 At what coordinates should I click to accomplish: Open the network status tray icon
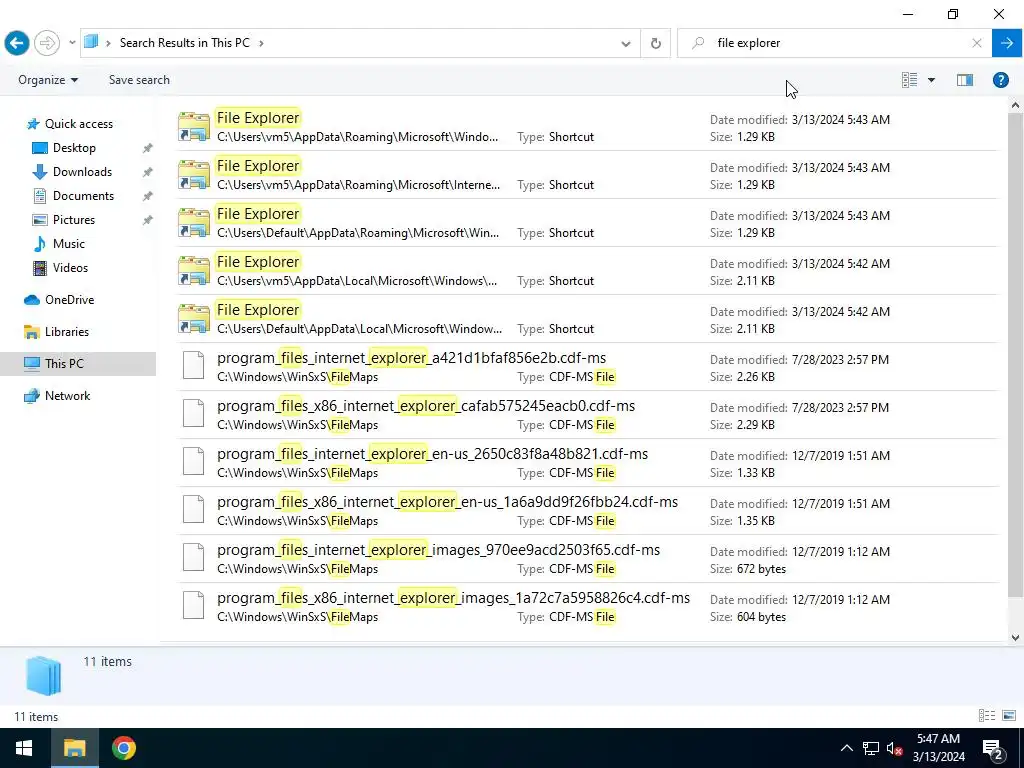click(x=871, y=748)
